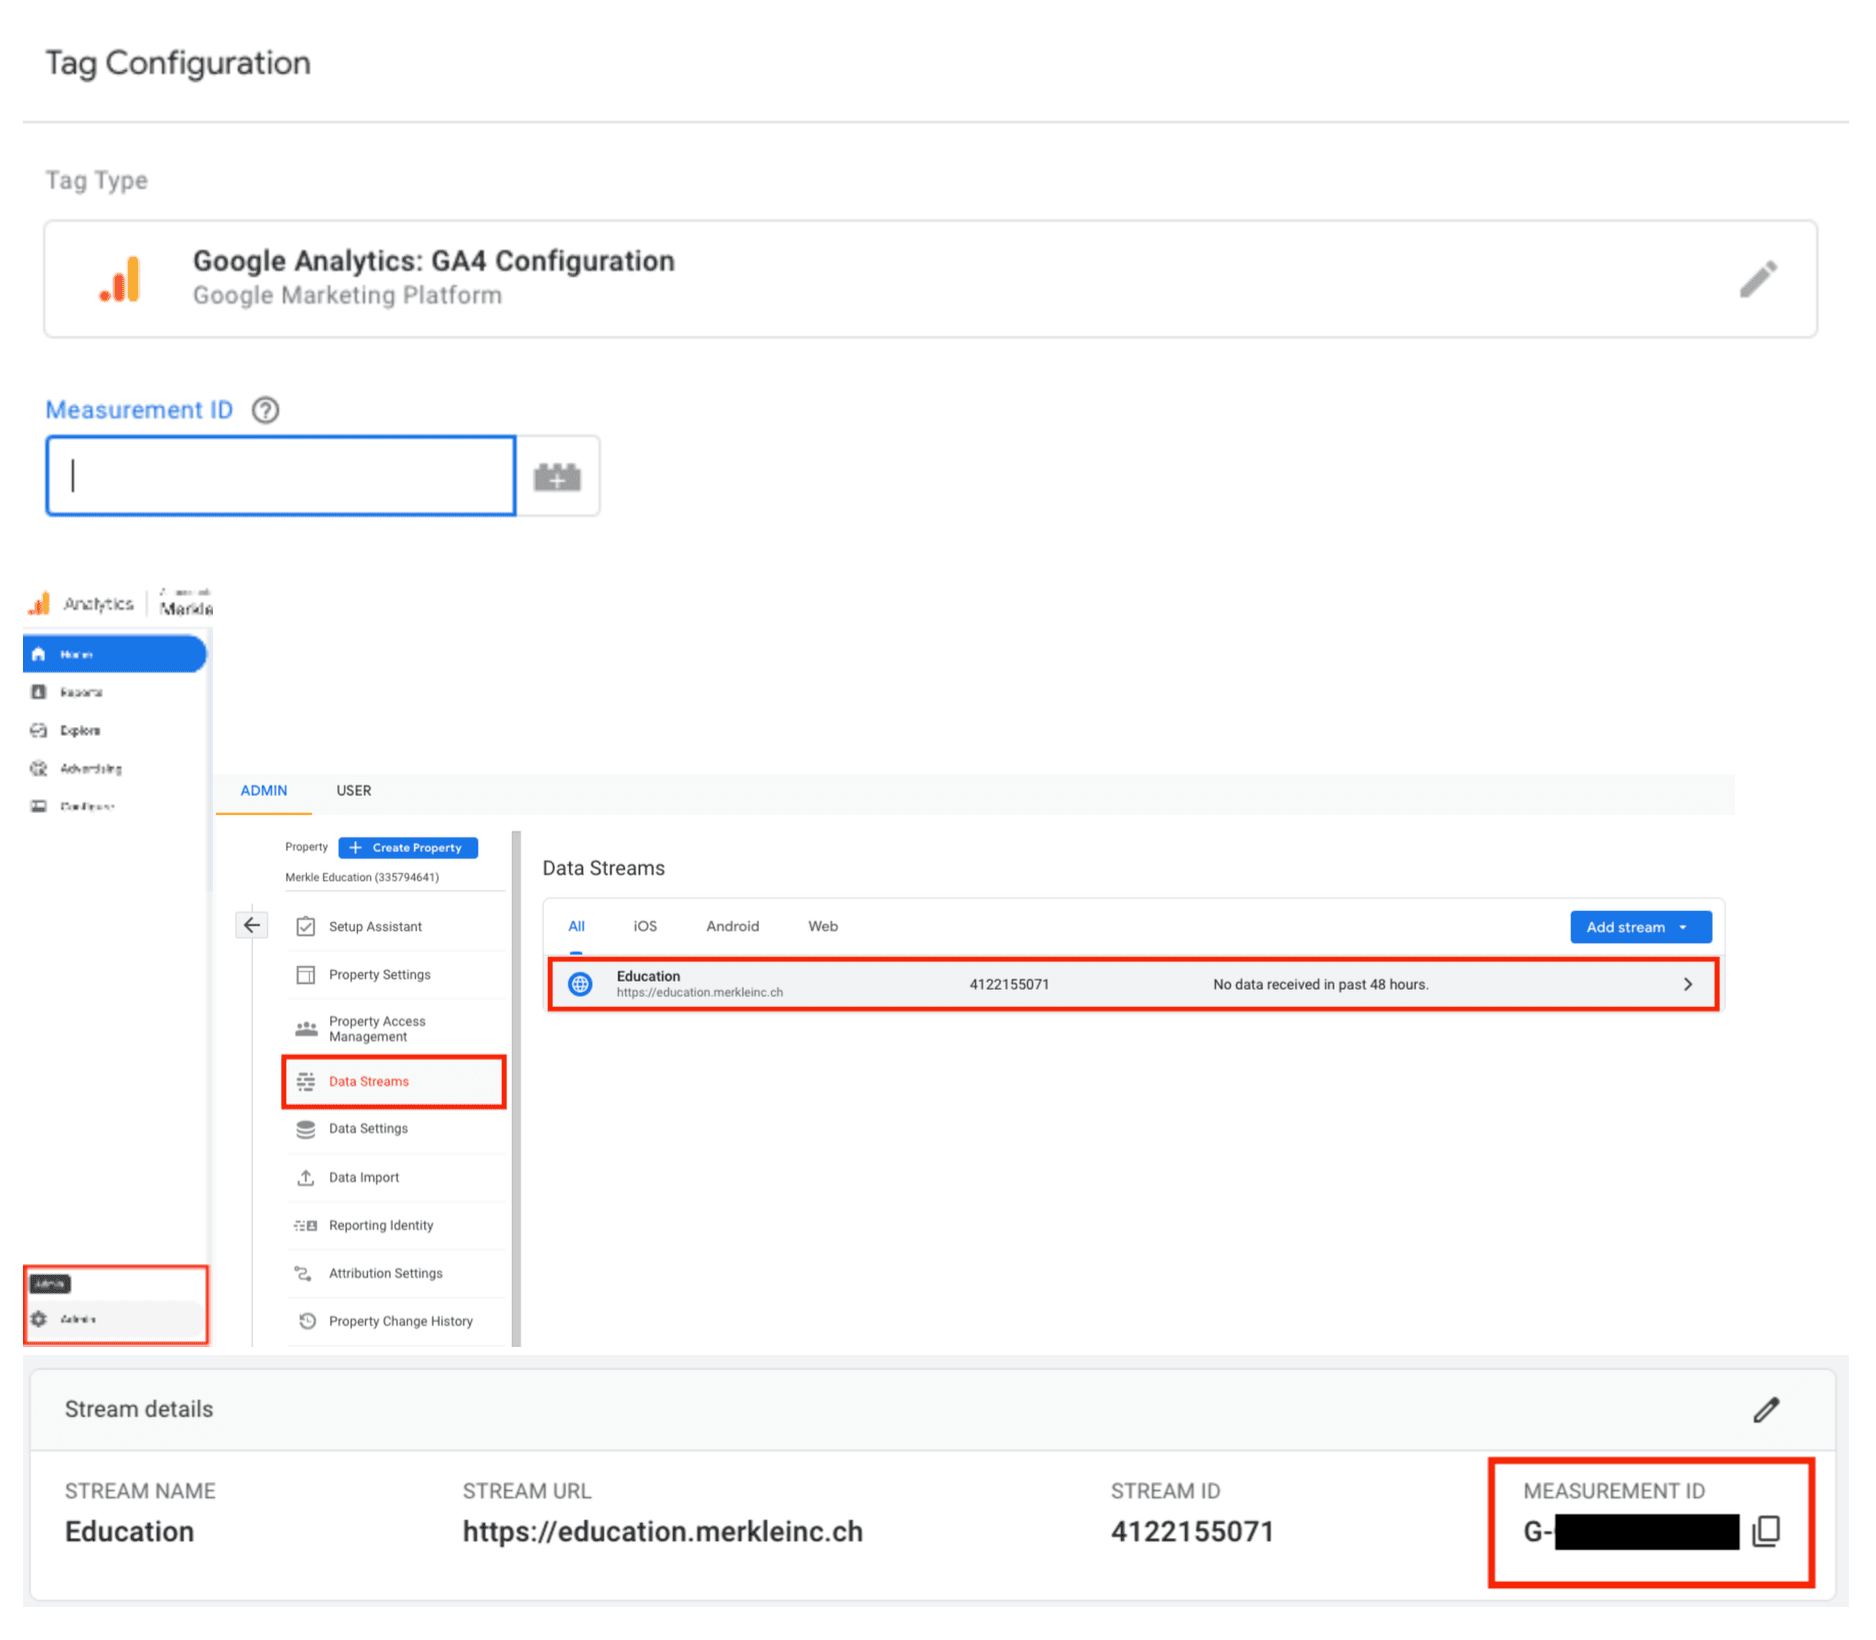
Task: Click the back arrow beside the property menu
Action: pos(252,925)
